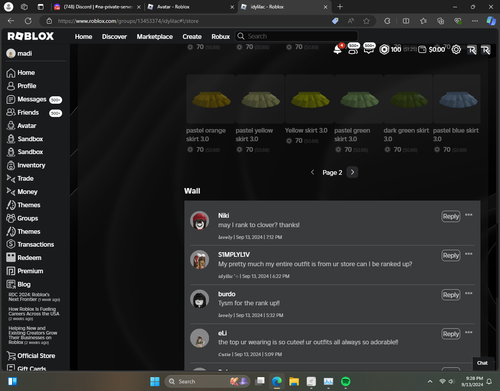Click the Windows taskbar search box
Image resolution: width=500 pixels, height=391 pixels.
[x=207, y=381]
